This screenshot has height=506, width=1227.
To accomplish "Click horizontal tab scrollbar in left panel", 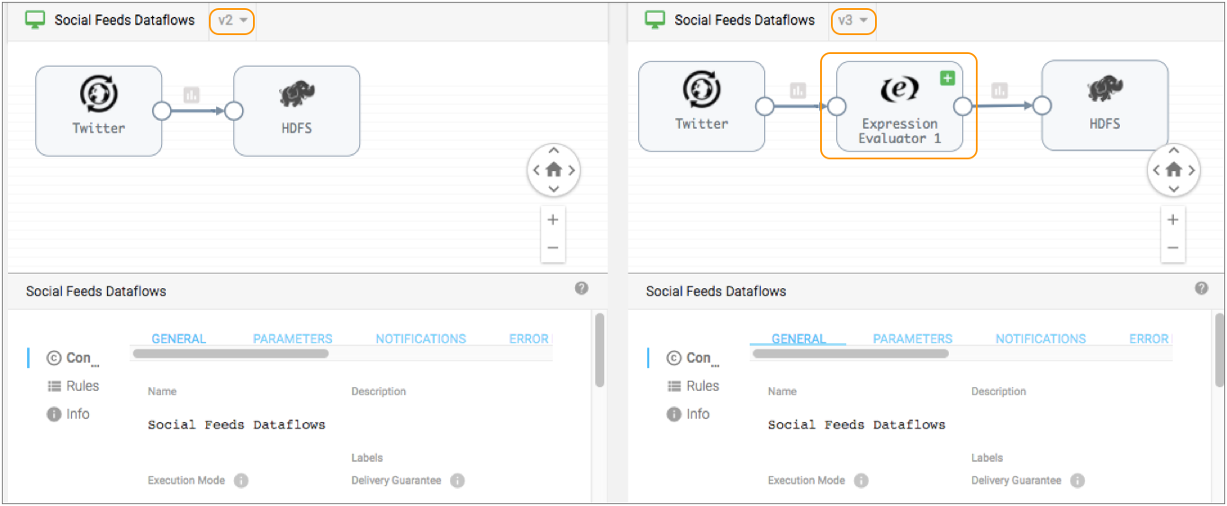I will coord(231,353).
